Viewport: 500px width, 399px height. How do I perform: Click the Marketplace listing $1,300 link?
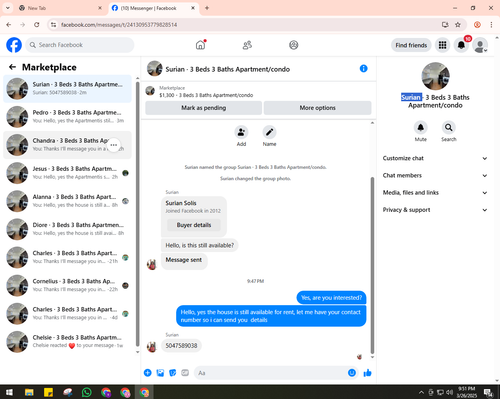pyautogui.click(x=206, y=95)
